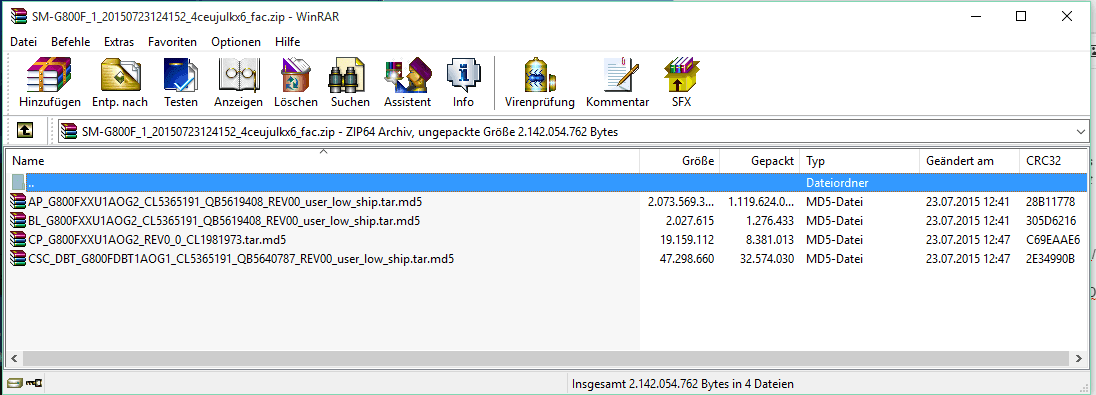
Task: Sort by the Name column header
Action: pyautogui.click(x=323, y=161)
